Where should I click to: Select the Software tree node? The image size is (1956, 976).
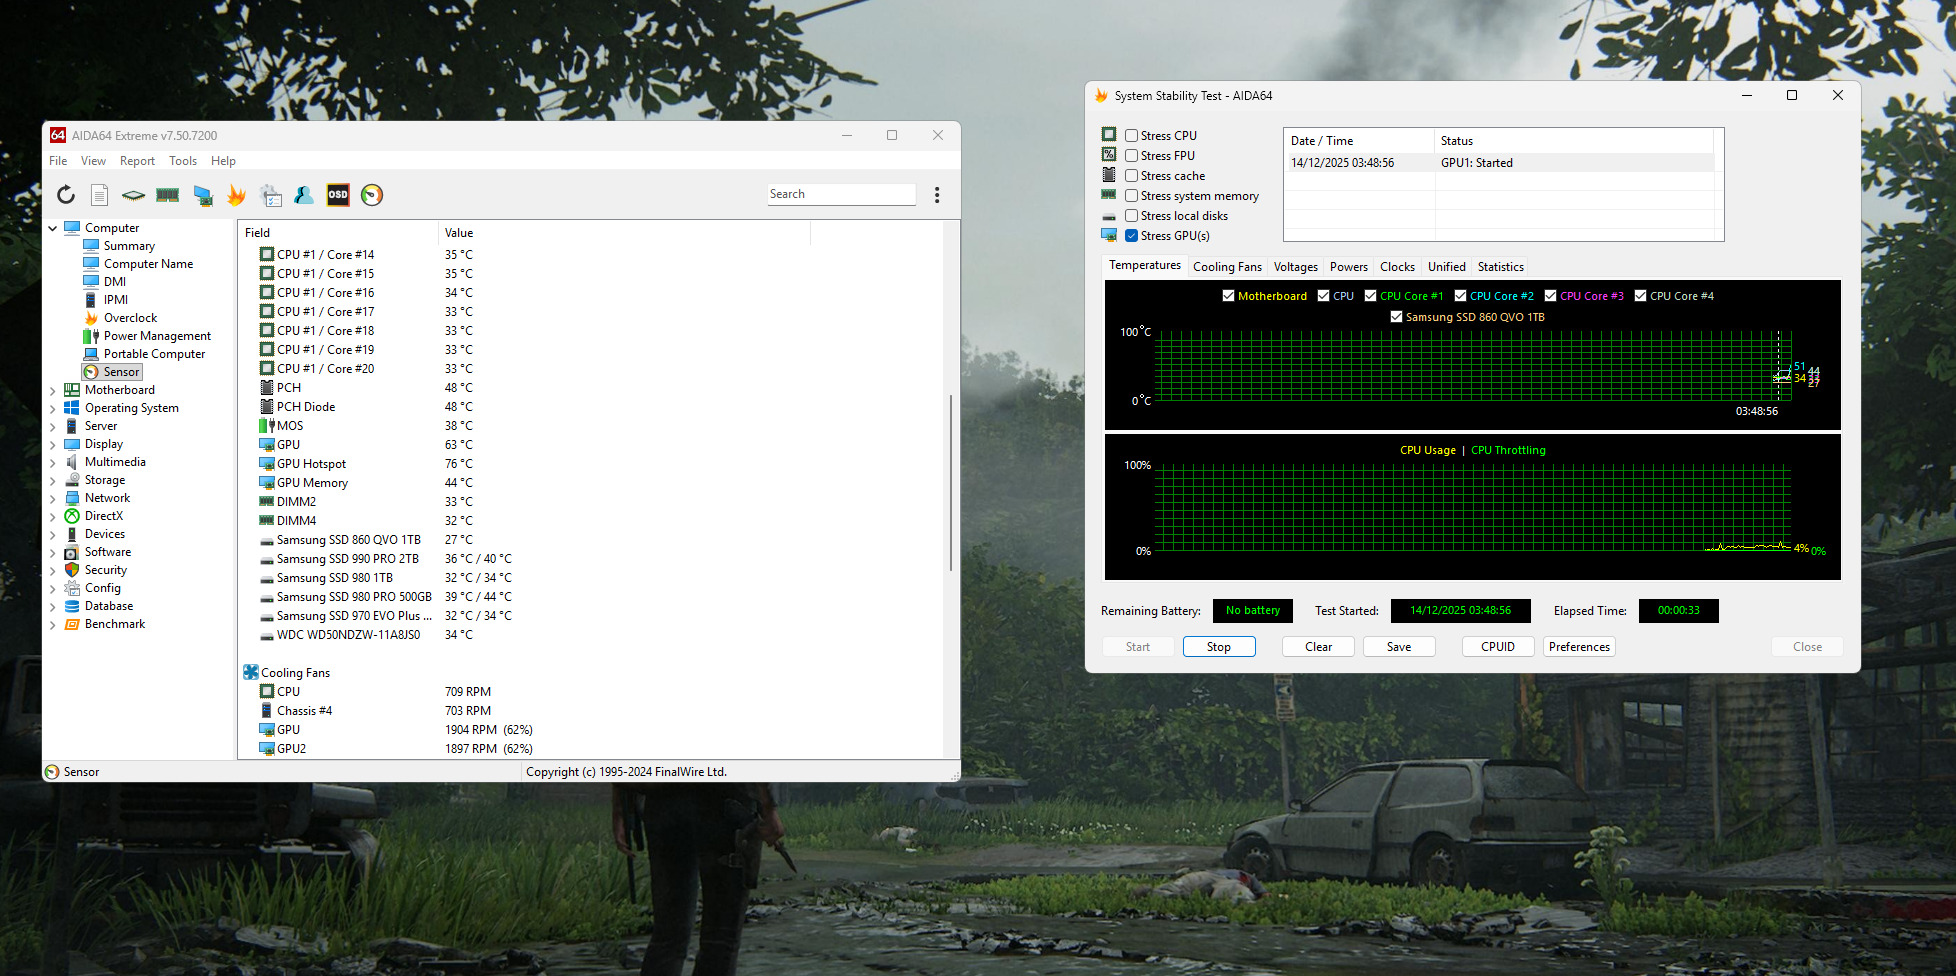[108, 552]
